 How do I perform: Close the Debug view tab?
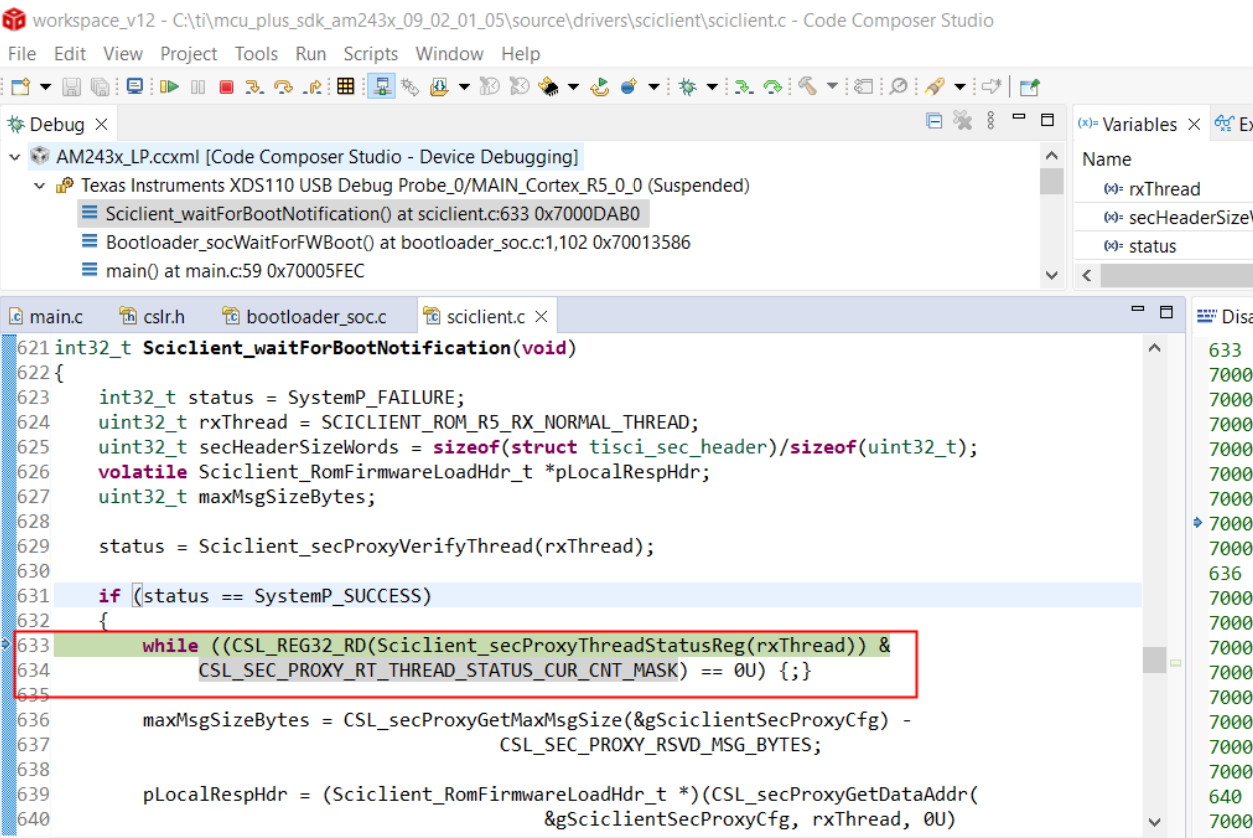101,124
